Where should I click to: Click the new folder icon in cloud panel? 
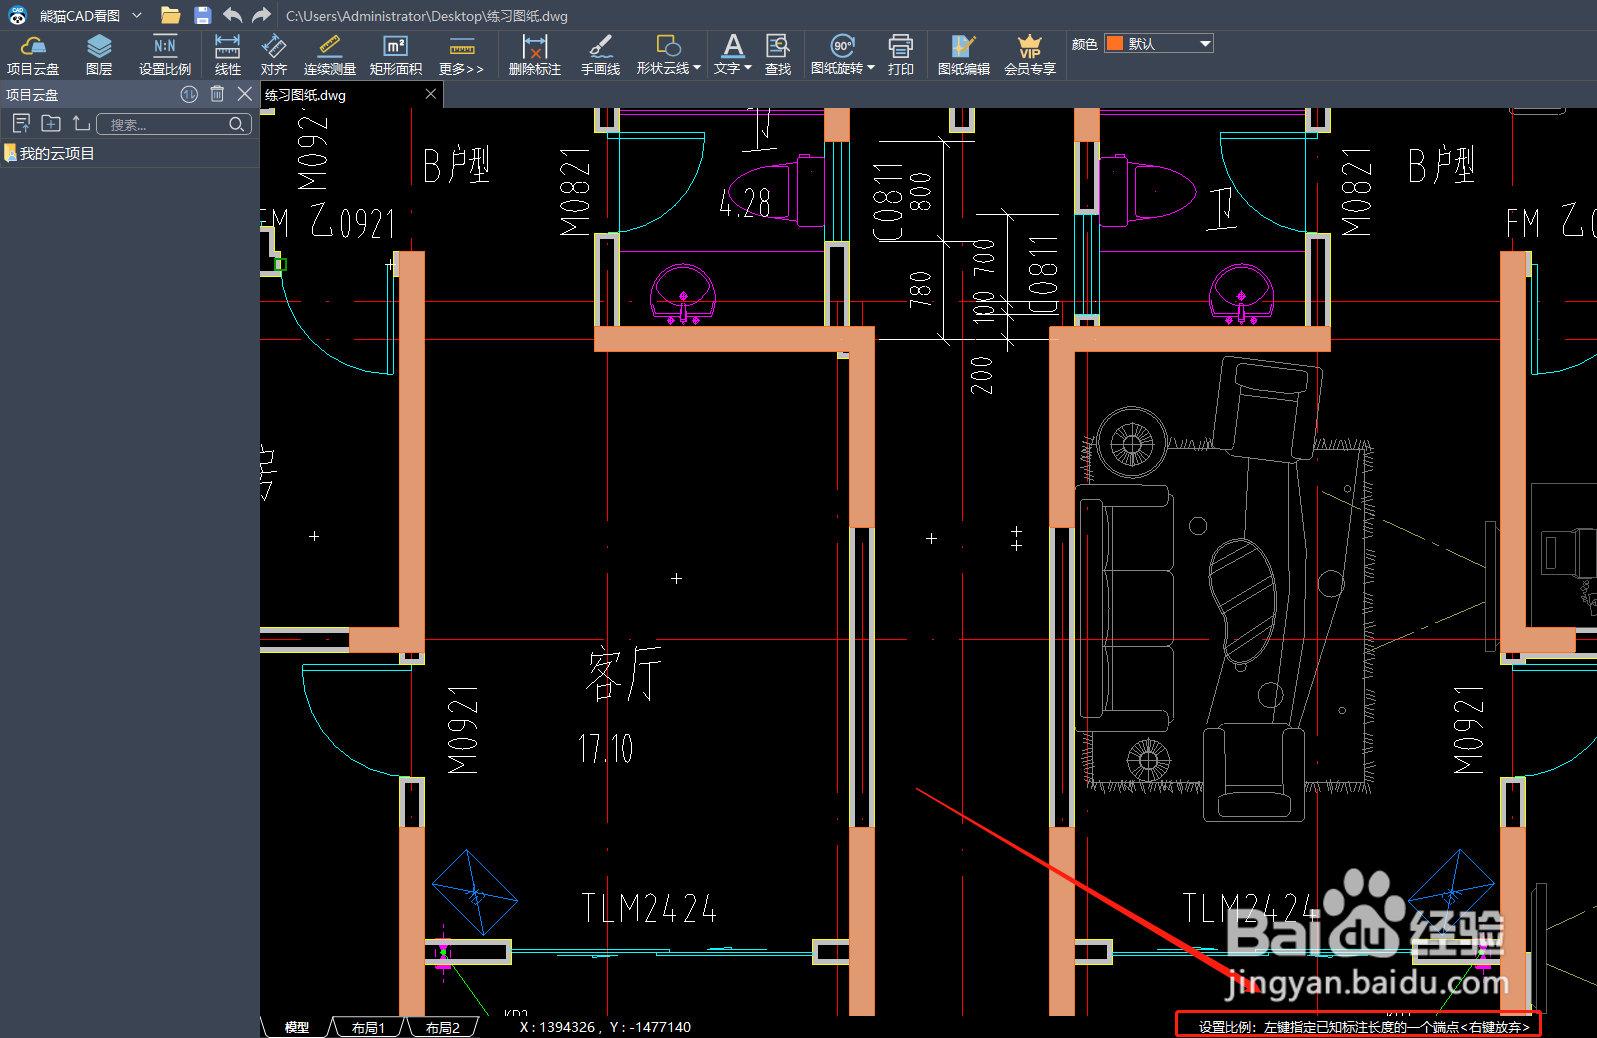pyautogui.click(x=51, y=124)
